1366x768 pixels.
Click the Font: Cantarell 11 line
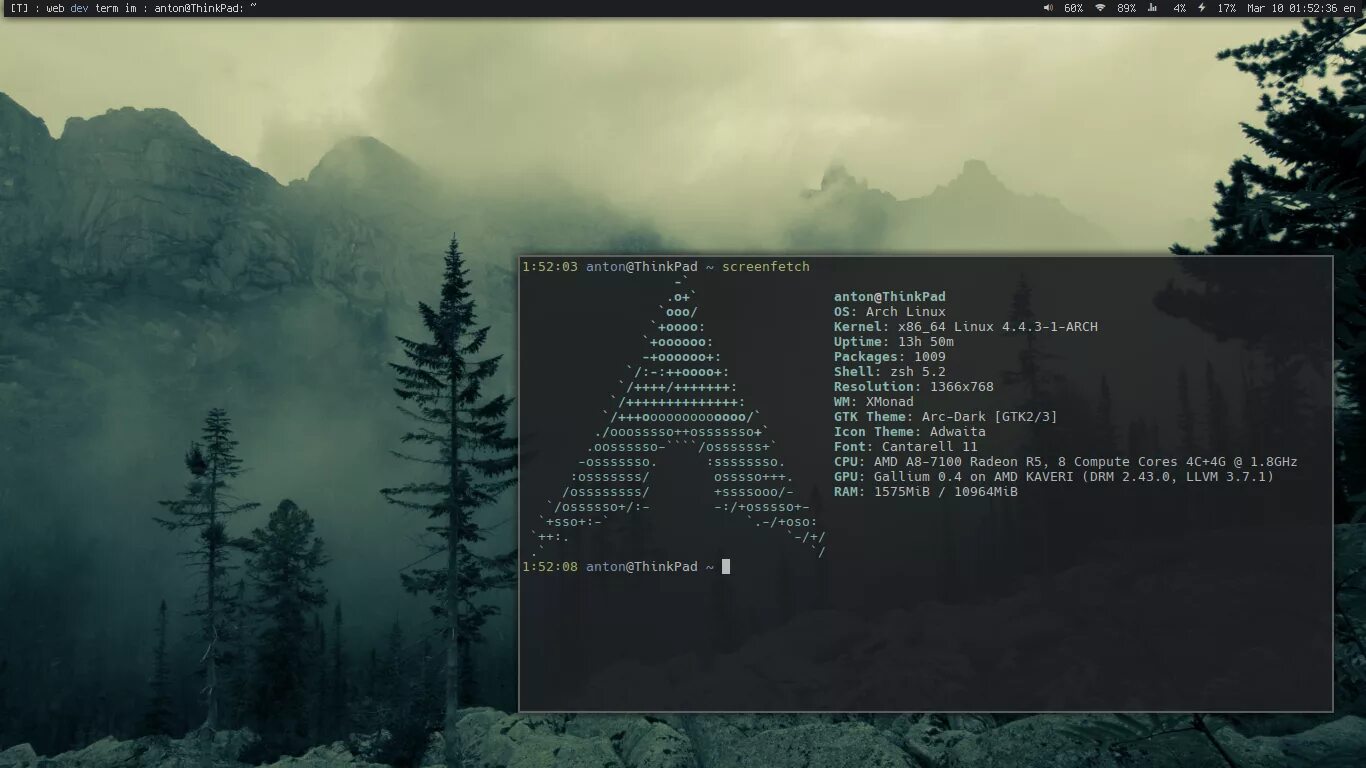coord(906,447)
